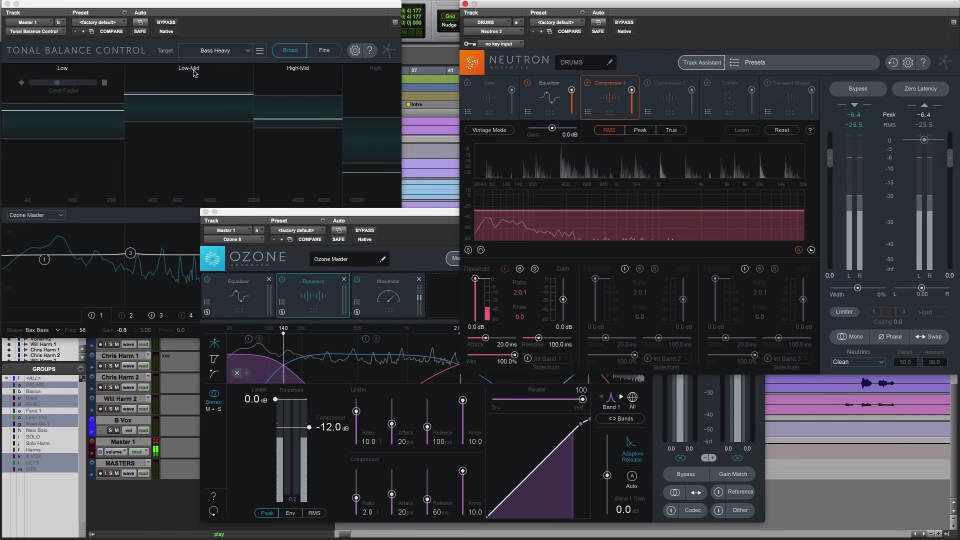Image resolution: width=960 pixels, height=540 pixels.
Task: Open Ozone plugin factory default preset dropdown
Action: point(297,230)
